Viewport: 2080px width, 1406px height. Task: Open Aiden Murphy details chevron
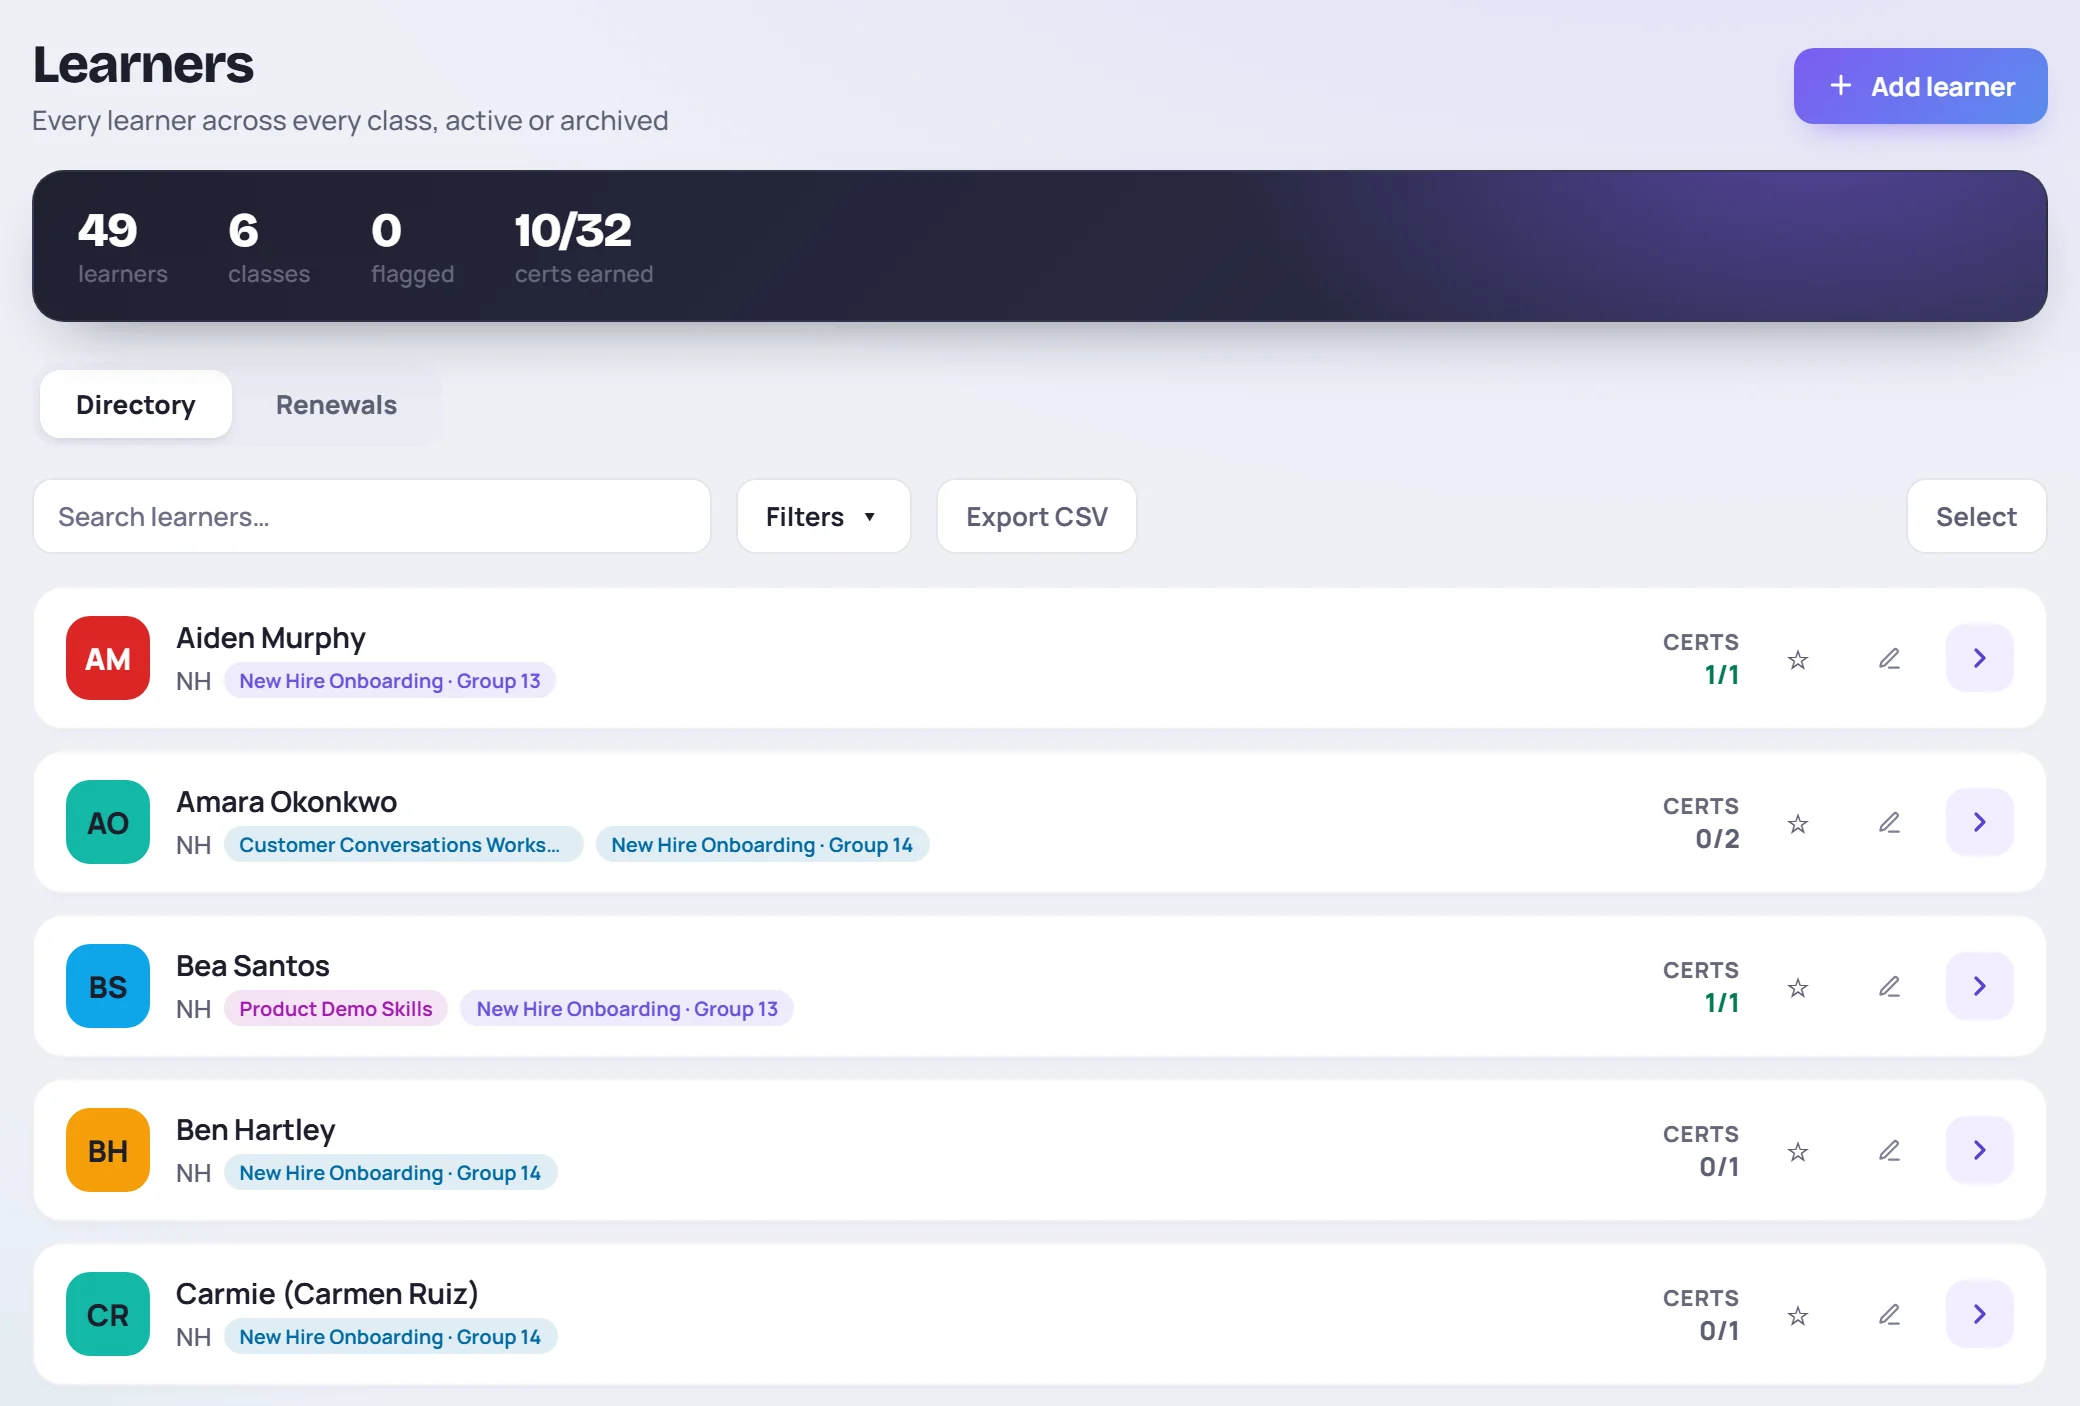[x=1979, y=658]
